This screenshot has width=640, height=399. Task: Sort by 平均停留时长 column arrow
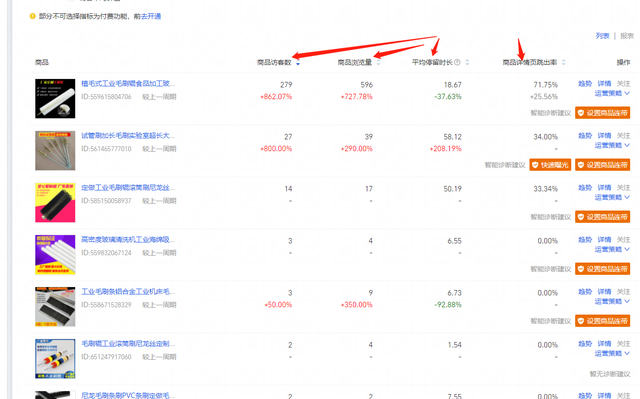click(x=467, y=62)
